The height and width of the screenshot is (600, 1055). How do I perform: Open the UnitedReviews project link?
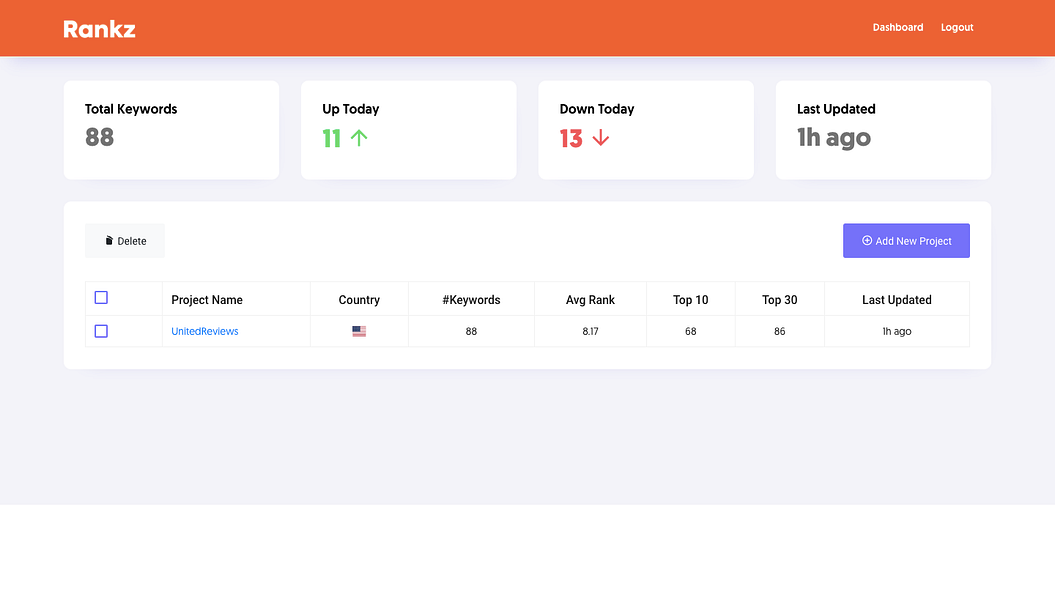click(x=205, y=331)
